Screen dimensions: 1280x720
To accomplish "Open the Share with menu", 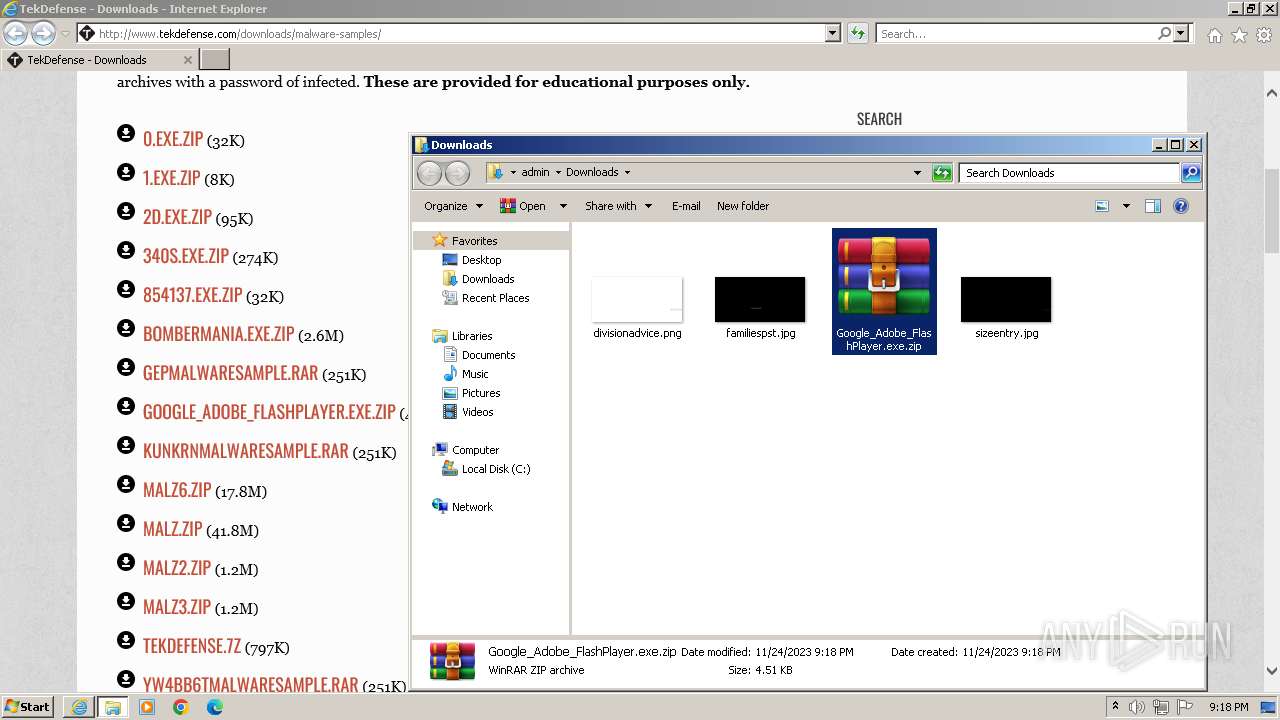I will coord(618,206).
